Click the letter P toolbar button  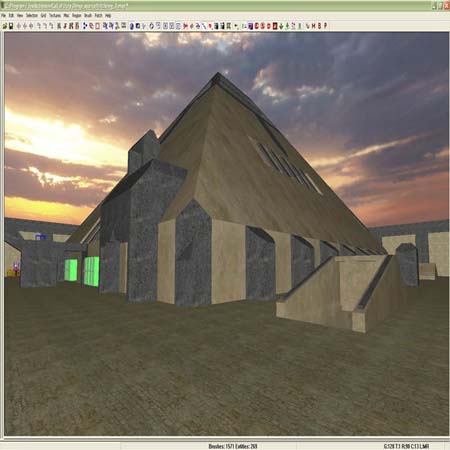[326, 26]
